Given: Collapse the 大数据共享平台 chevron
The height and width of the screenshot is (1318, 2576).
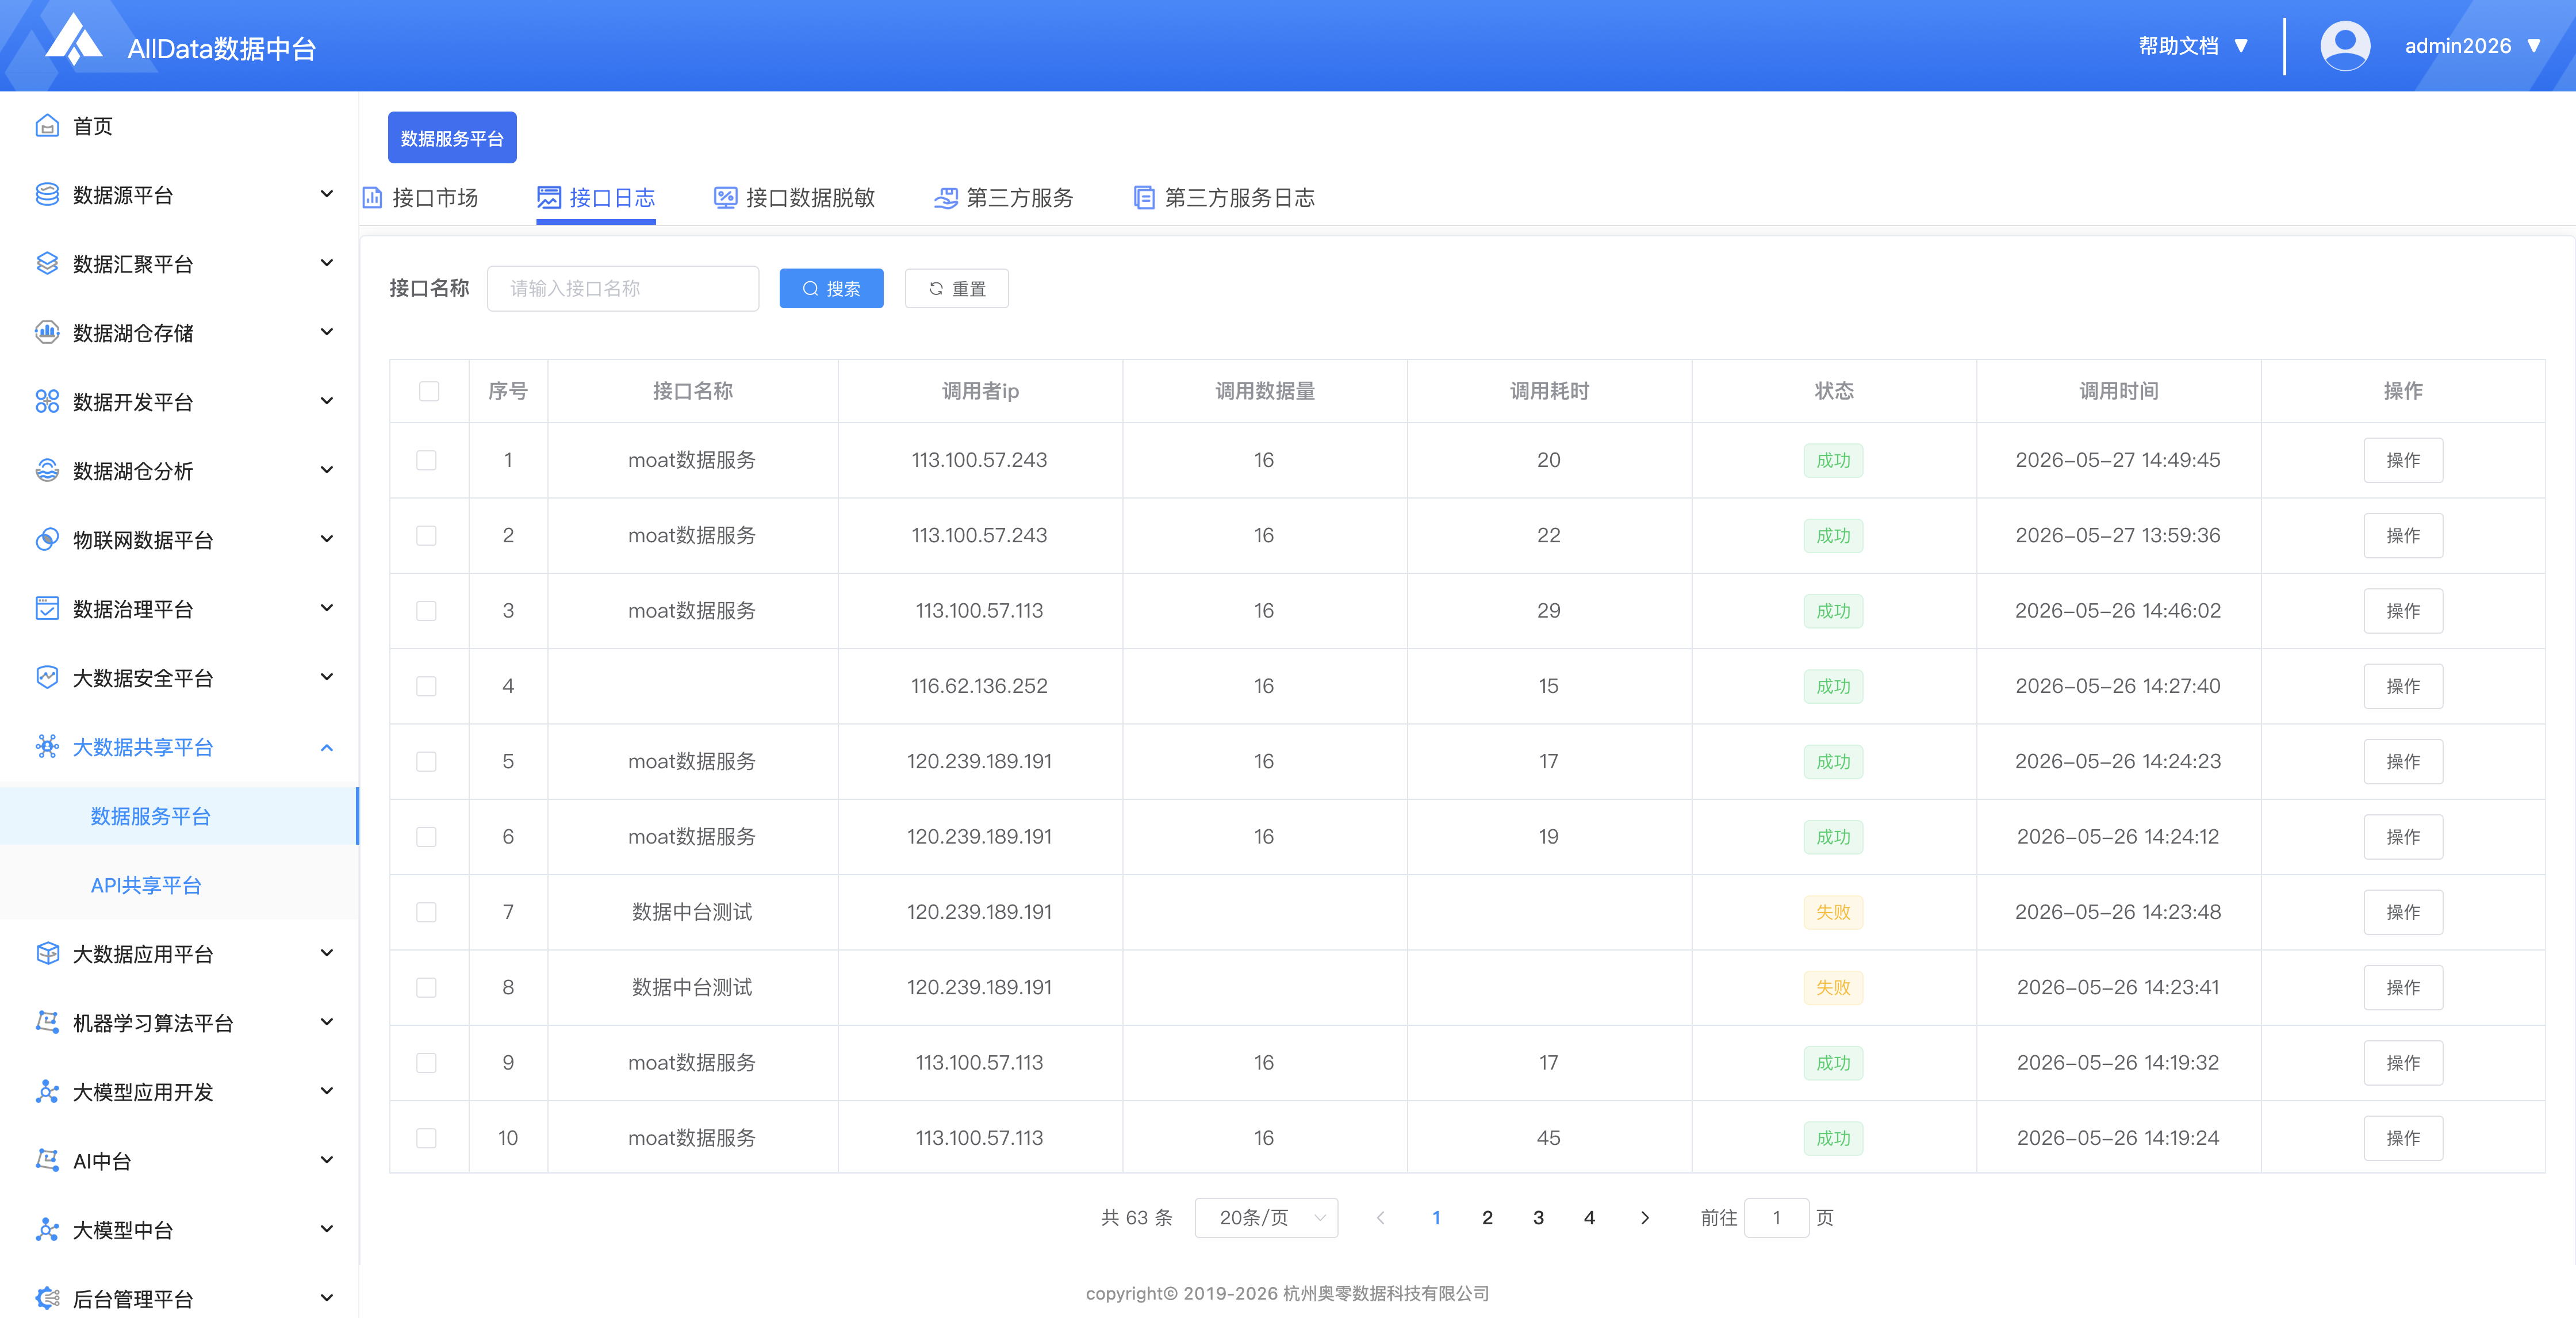Looking at the screenshot, I should 327,747.
